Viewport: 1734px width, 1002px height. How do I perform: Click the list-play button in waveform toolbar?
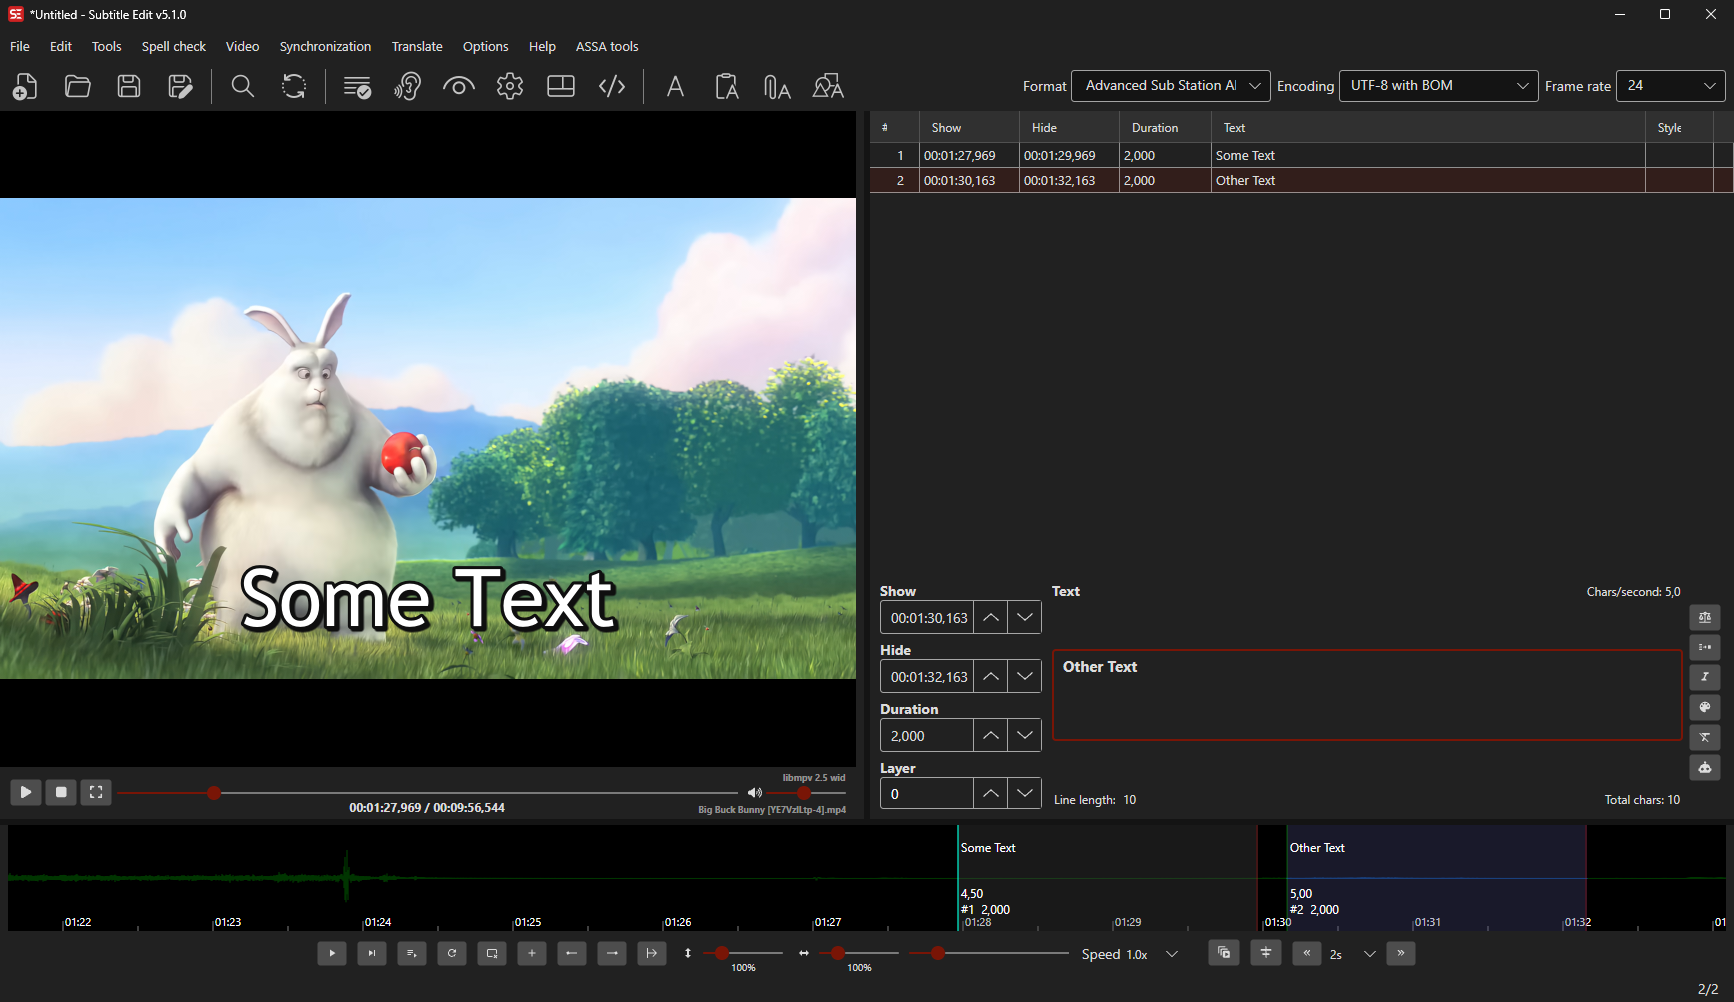pyautogui.click(x=412, y=954)
